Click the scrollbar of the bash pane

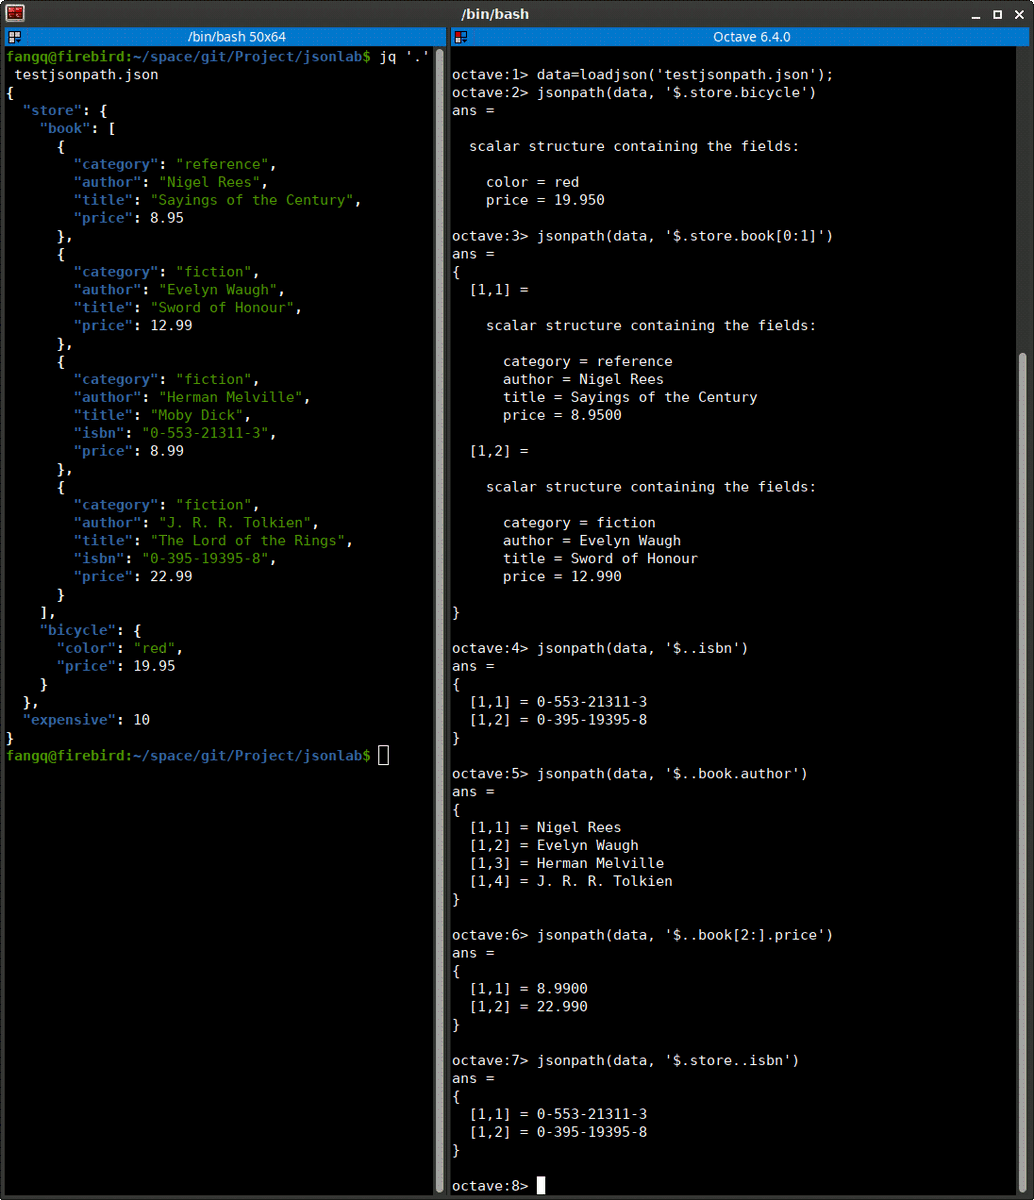click(440, 622)
